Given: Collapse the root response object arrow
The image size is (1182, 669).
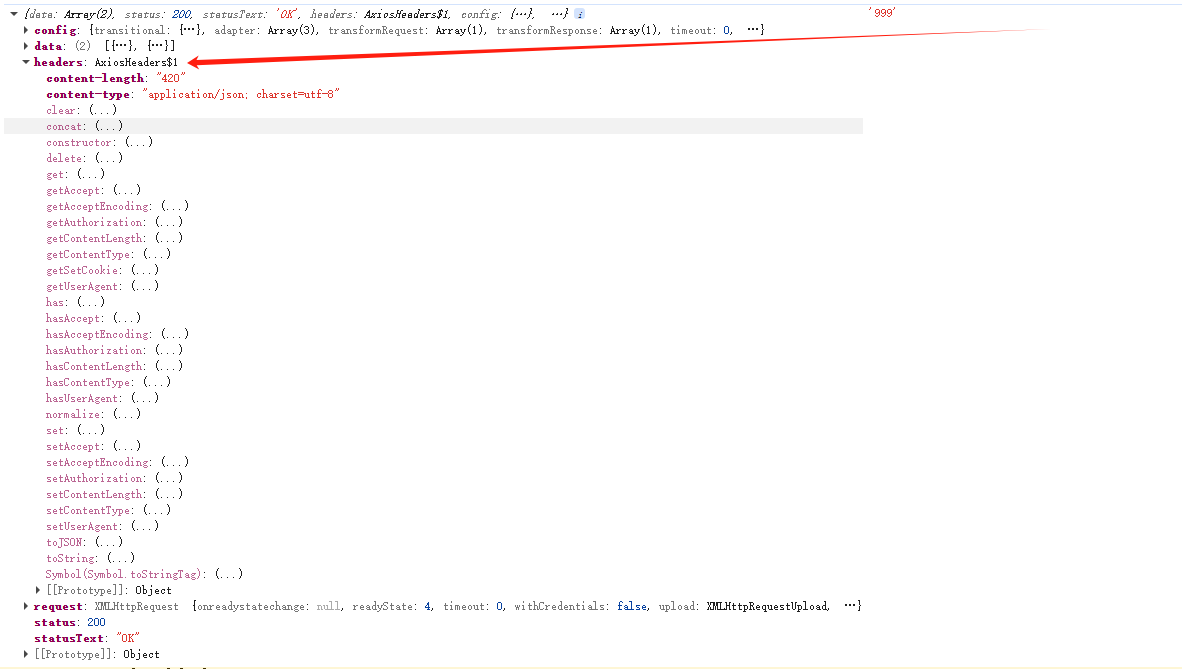Looking at the screenshot, I should [14, 14].
